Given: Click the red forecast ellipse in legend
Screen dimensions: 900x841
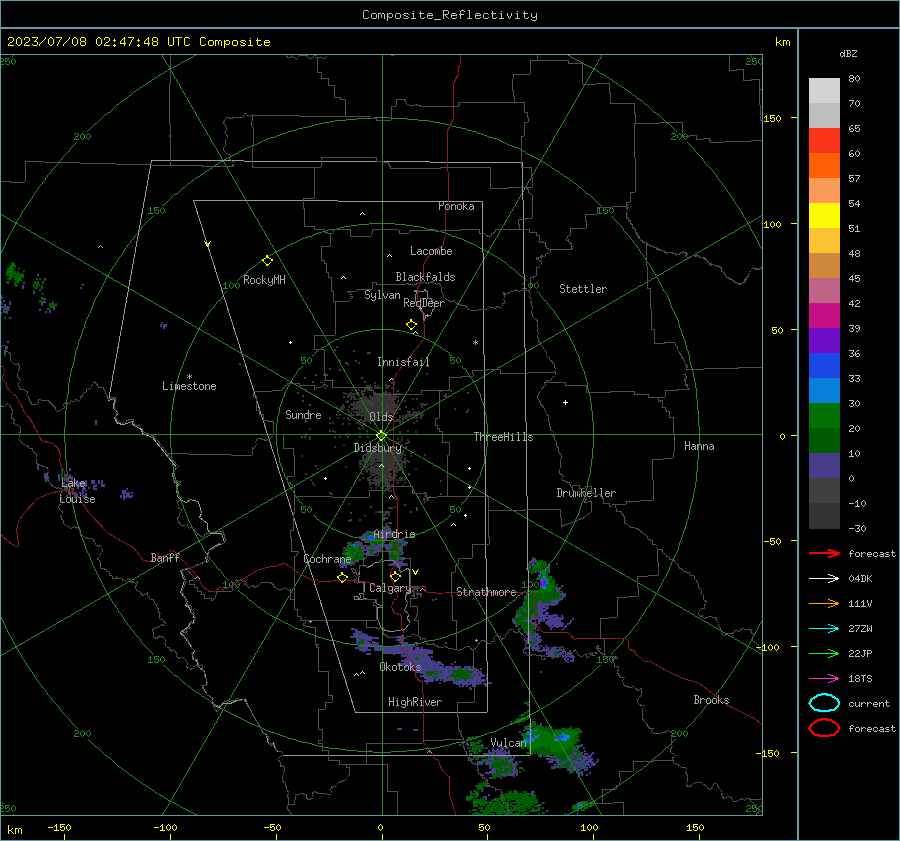Looking at the screenshot, I should point(824,728).
